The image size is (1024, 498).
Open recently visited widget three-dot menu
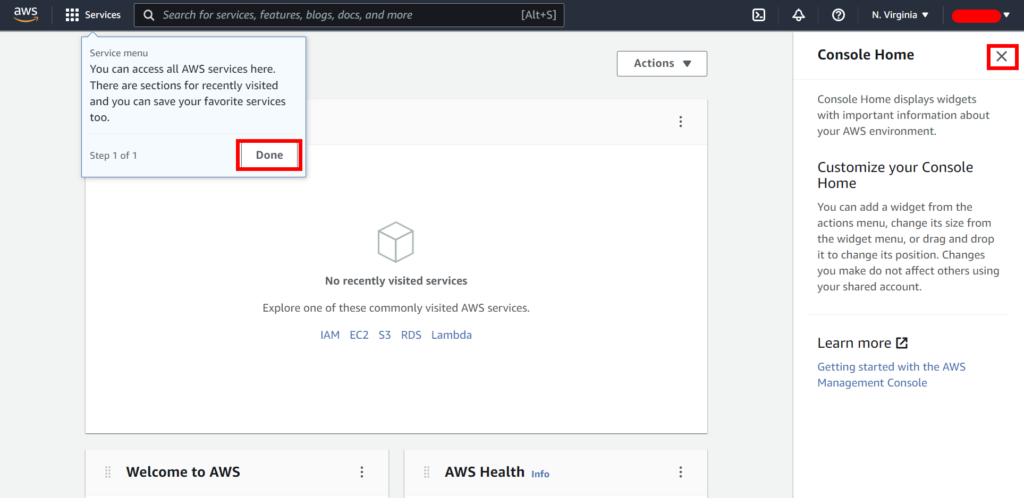pyautogui.click(x=680, y=121)
